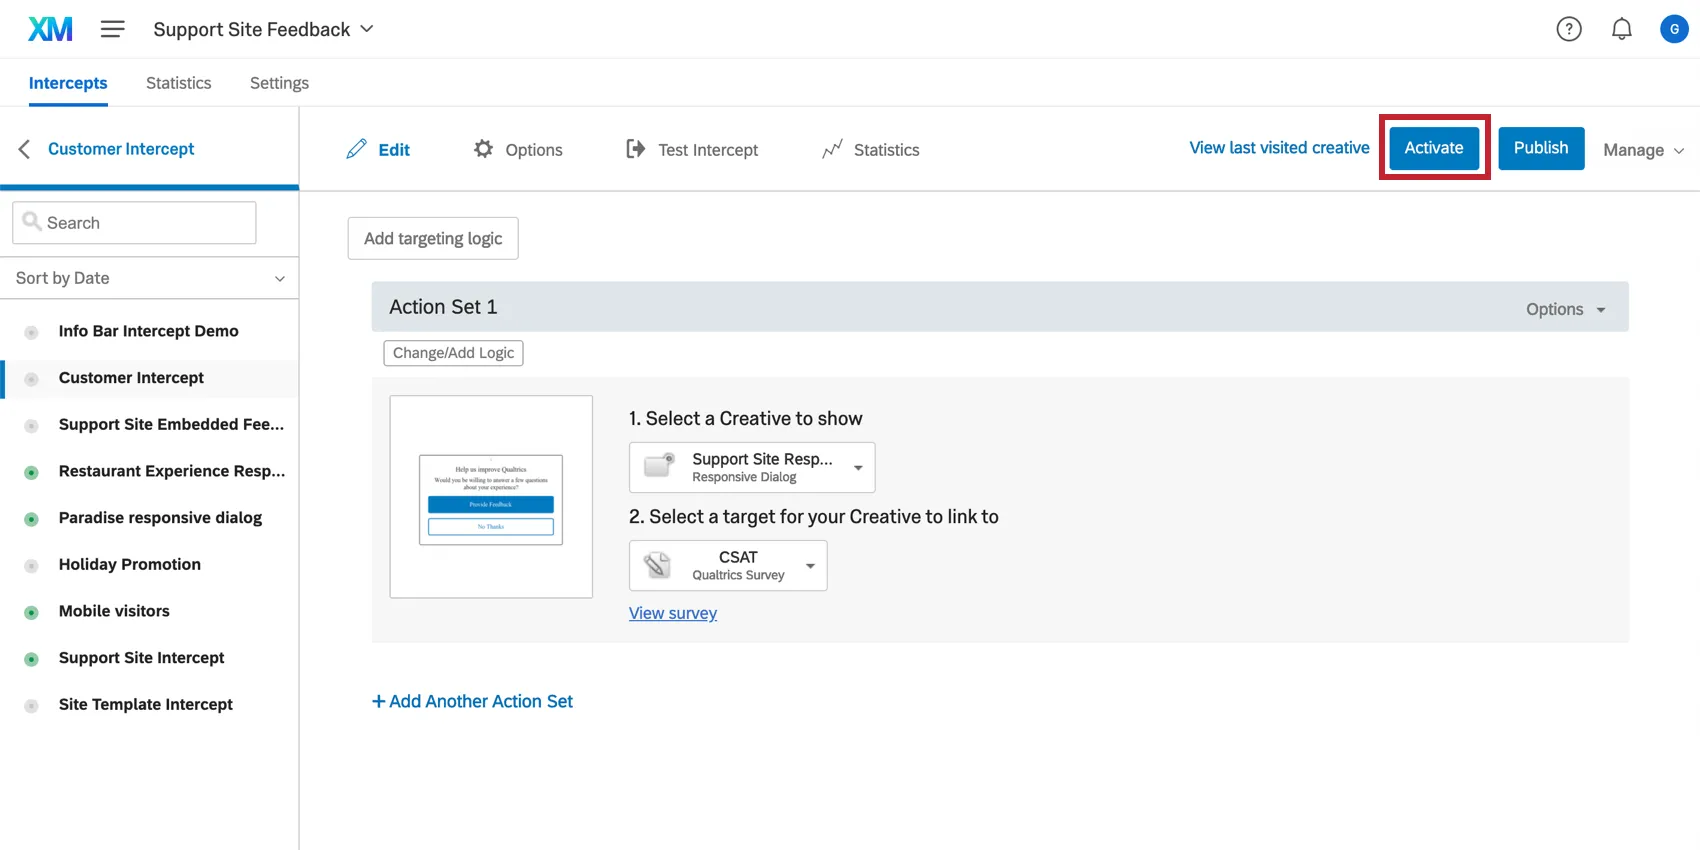
Task: Click the Test Intercept icon
Action: click(x=635, y=149)
